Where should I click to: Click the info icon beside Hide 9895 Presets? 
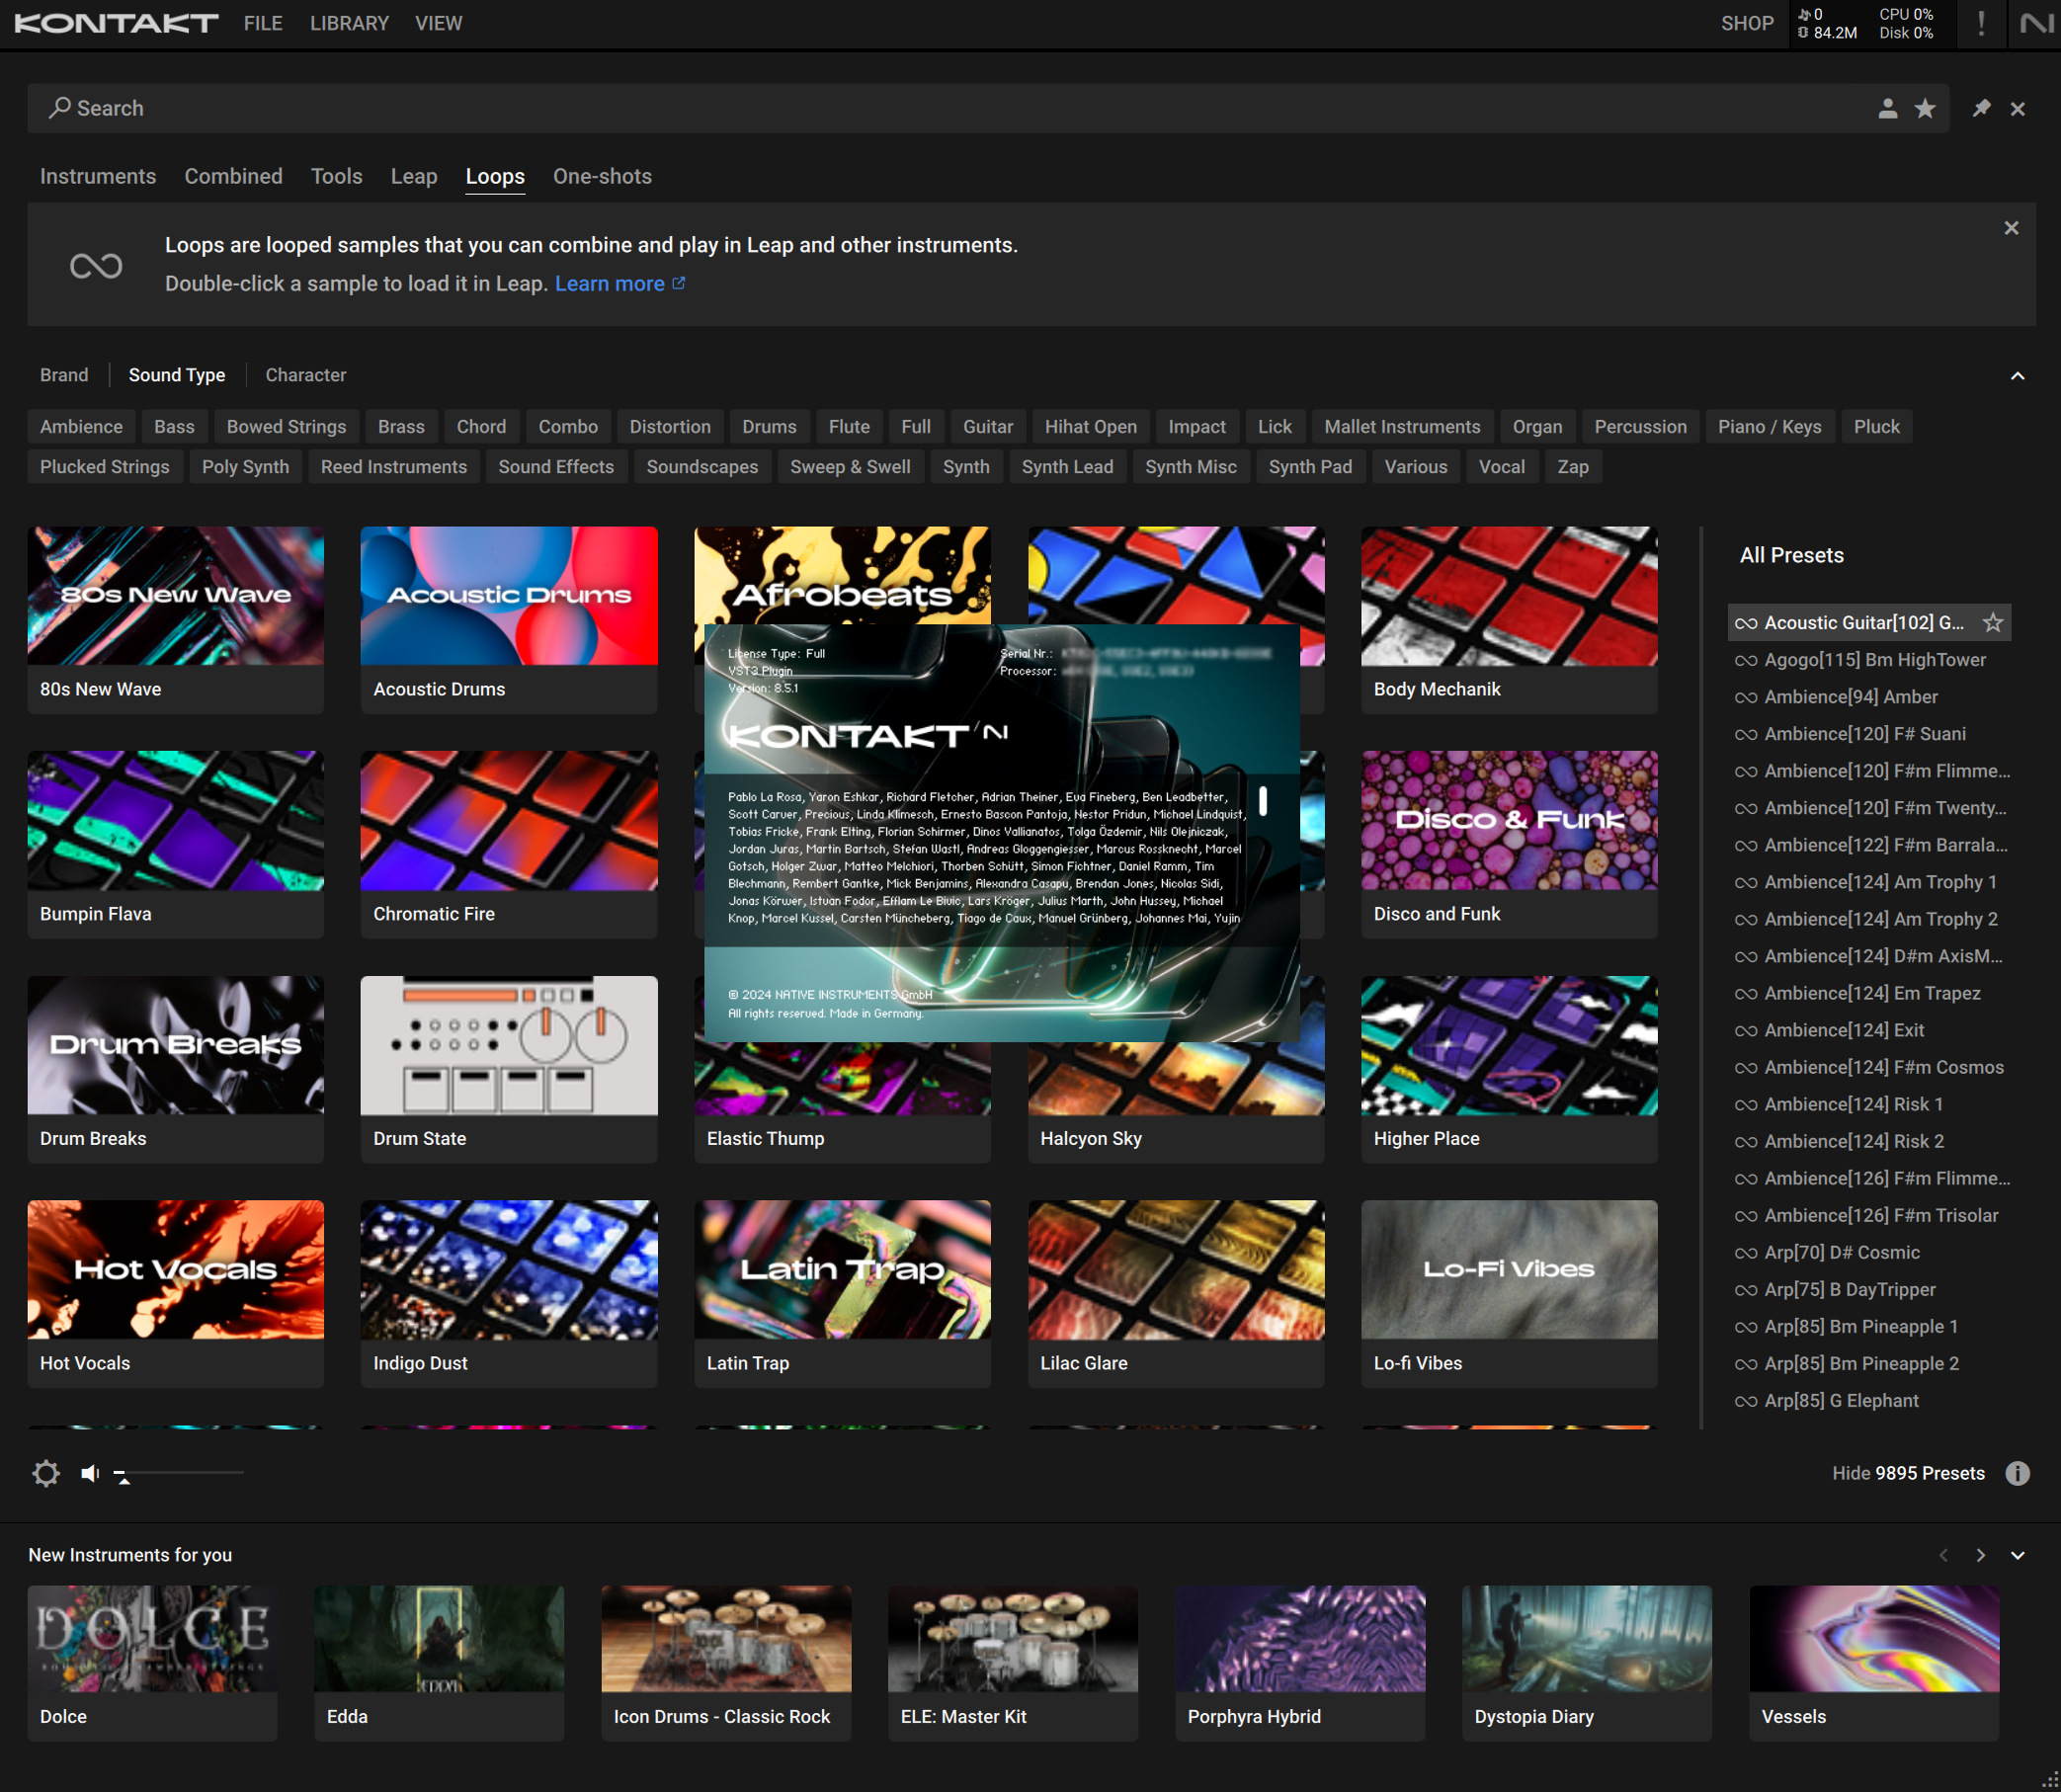click(x=2018, y=1473)
